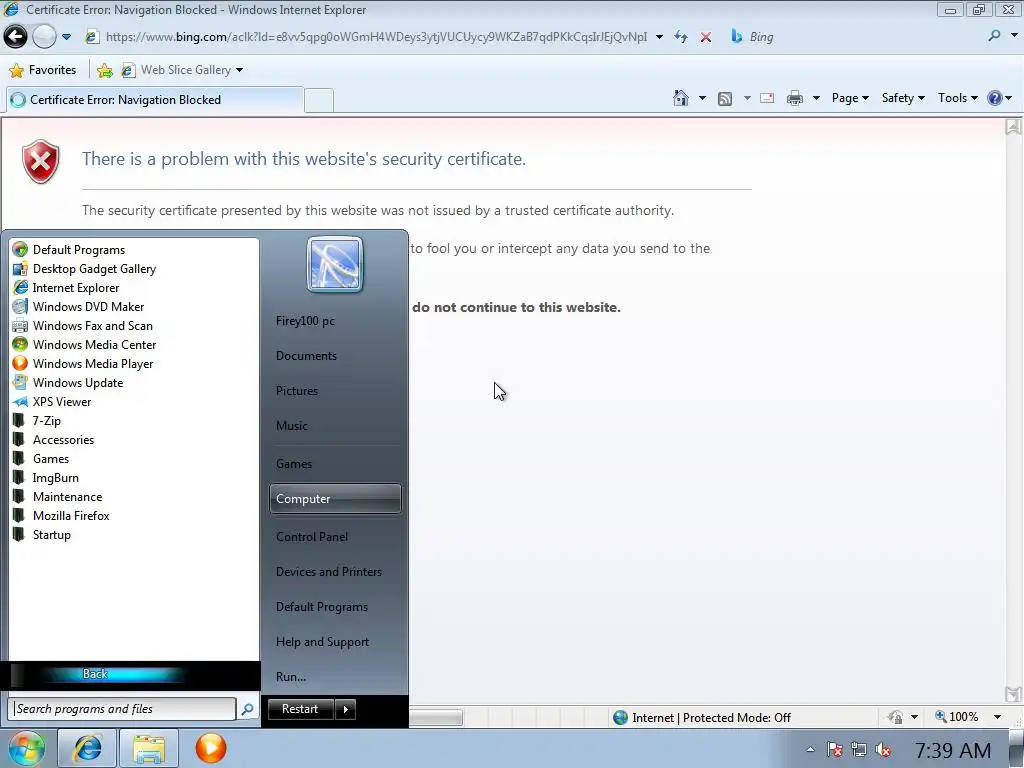Expand the Home button dropdown arrow

tap(702, 99)
